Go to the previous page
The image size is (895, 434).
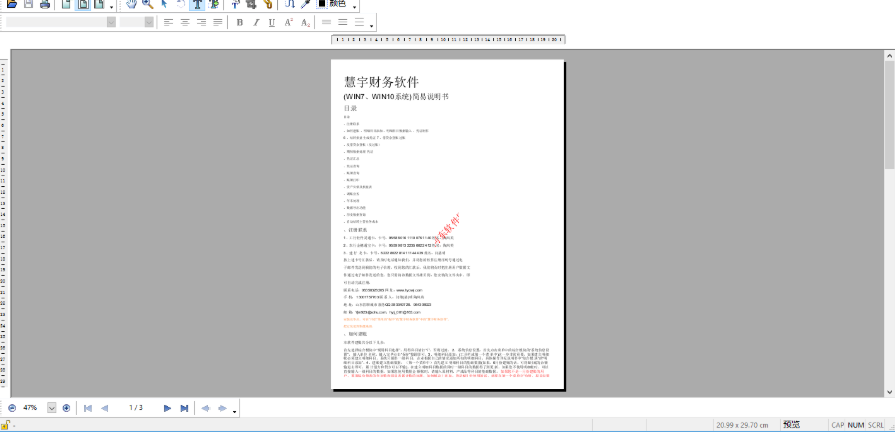[104, 408]
